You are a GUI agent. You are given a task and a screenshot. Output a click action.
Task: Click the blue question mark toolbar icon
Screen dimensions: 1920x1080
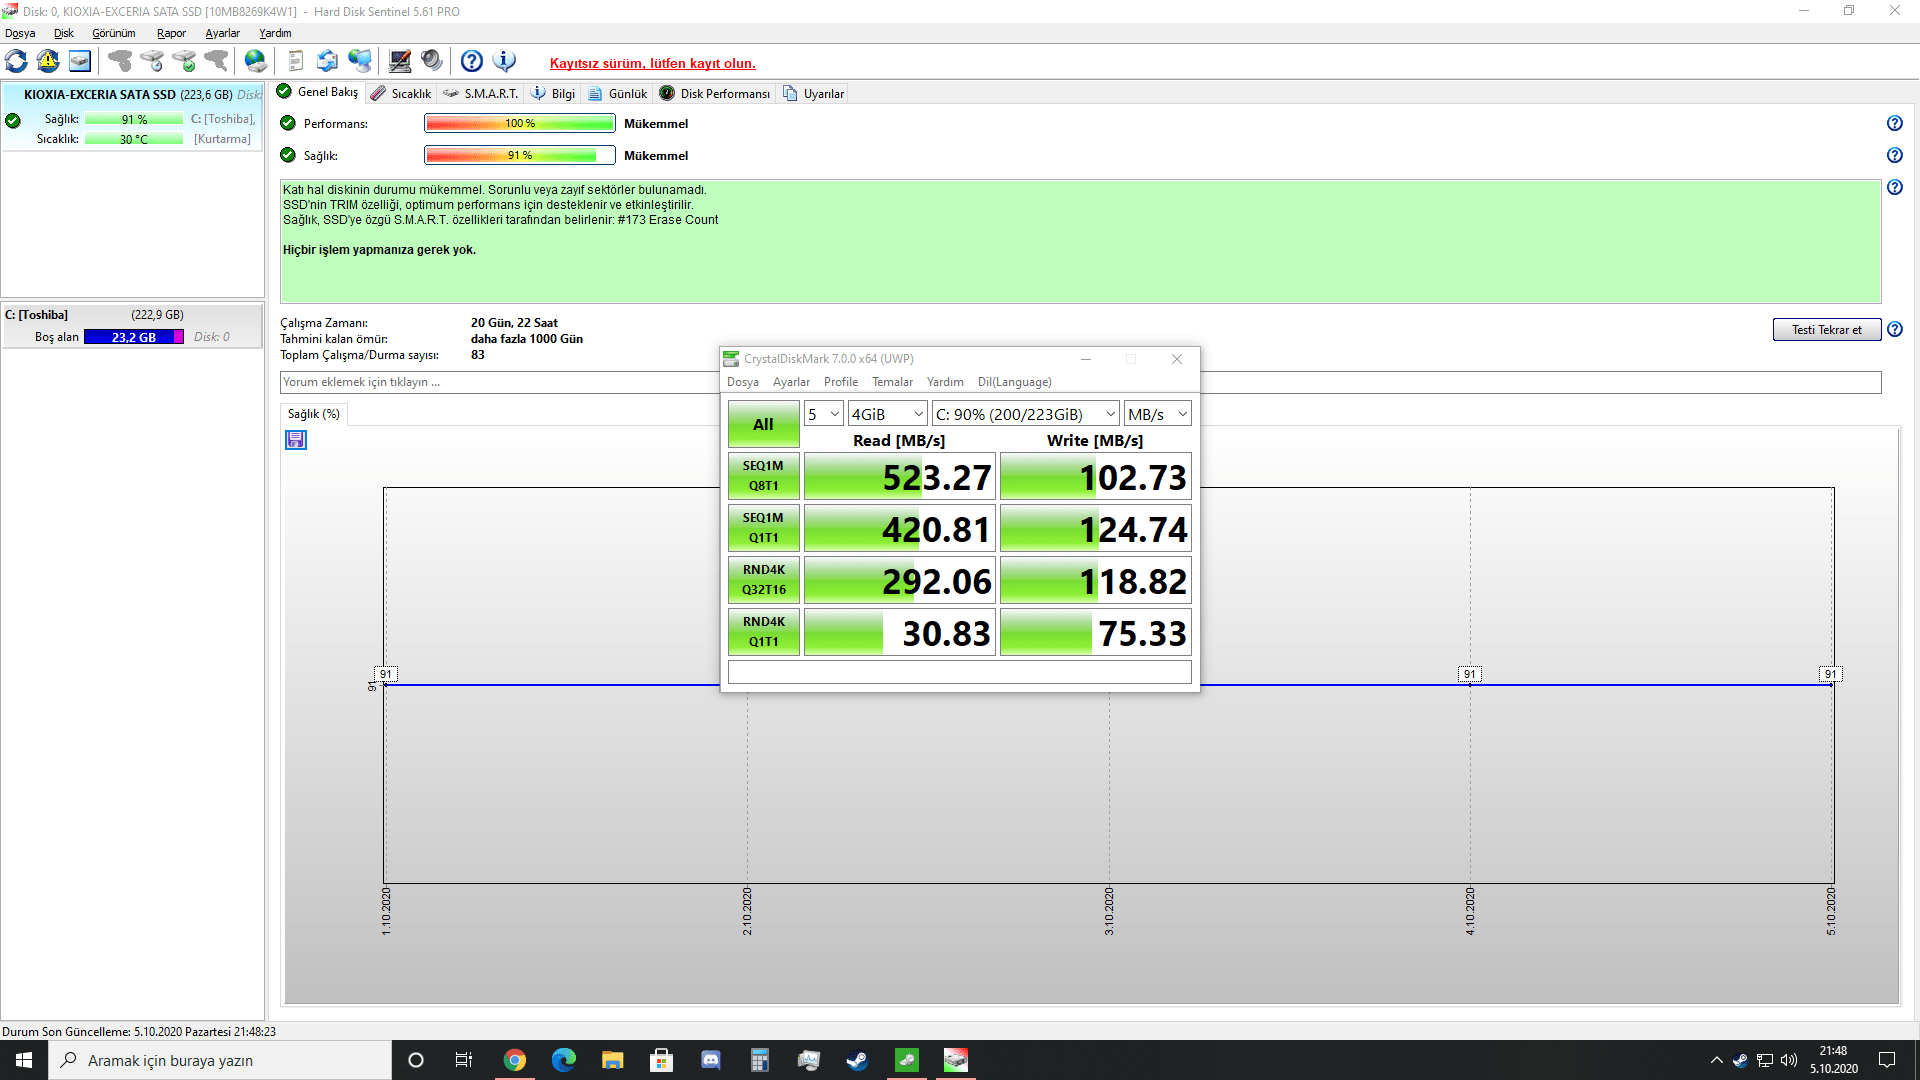(x=472, y=62)
